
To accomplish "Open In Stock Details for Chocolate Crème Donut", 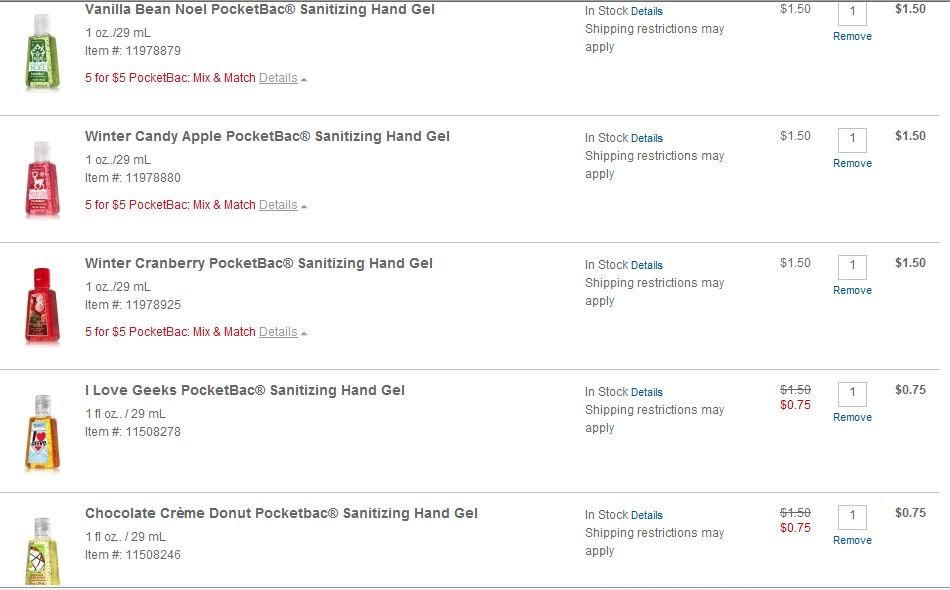I will click(646, 515).
